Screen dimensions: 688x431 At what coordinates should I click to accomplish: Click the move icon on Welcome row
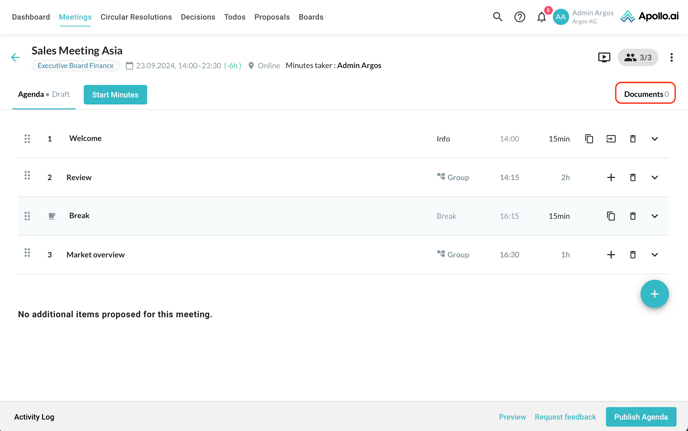[x=611, y=139]
